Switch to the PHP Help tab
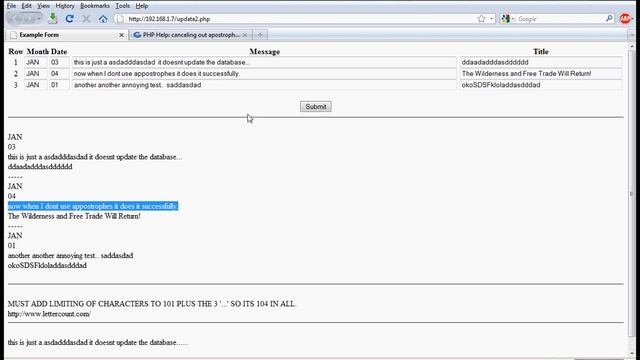 pyautogui.click(x=191, y=35)
